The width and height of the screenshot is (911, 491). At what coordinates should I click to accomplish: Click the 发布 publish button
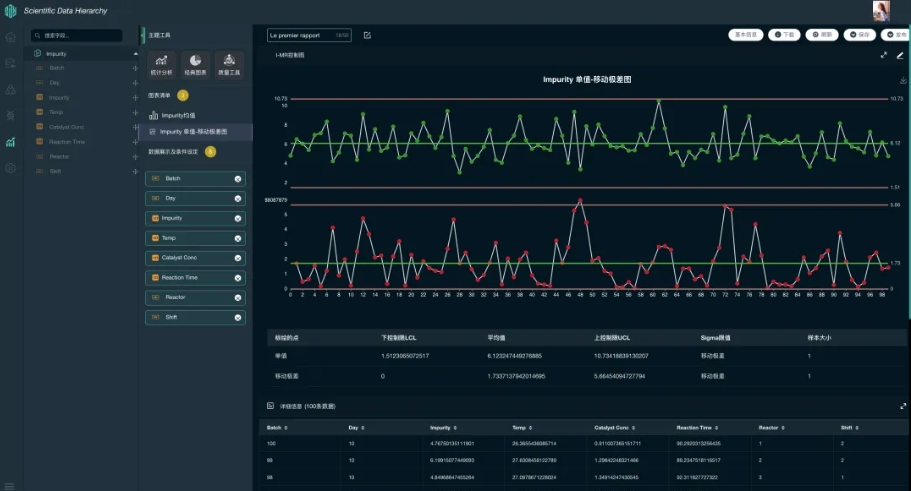pyautogui.click(x=894, y=34)
